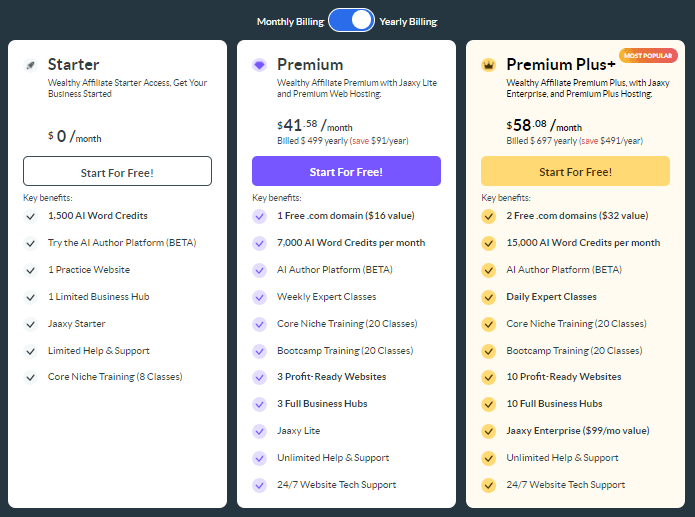Viewport: 695px width, 517px height.
Task: Click the $58.08 per month price
Action: tap(544, 125)
